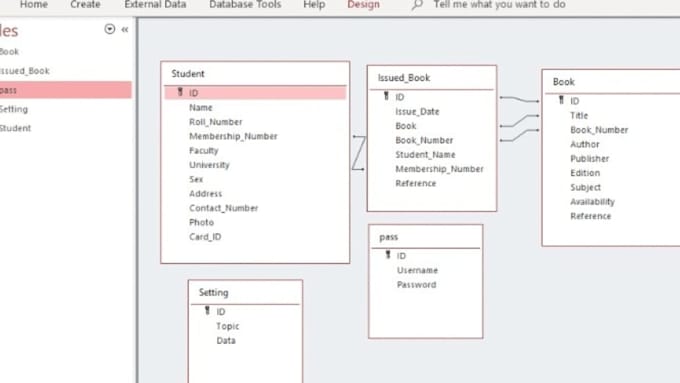Select Contact_Number field in Student table
Viewport: 680px width, 383px height.
coord(224,208)
